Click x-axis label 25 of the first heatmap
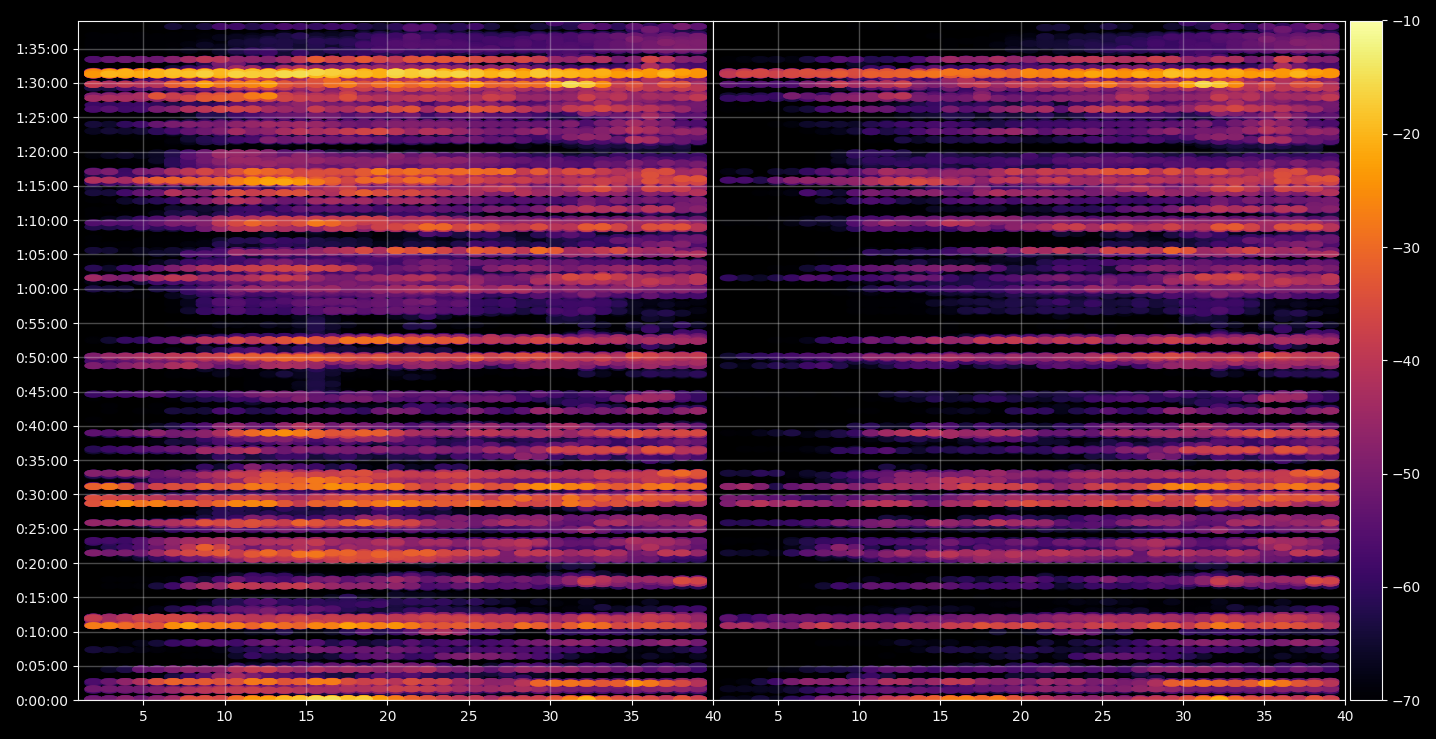This screenshot has width=1436, height=739. tap(469, 716)
